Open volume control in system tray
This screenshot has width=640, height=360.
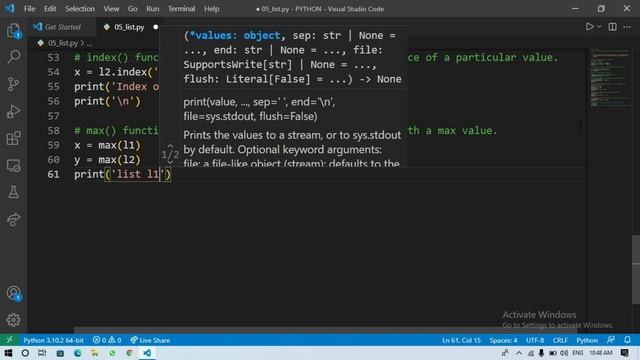click(564, 353)
